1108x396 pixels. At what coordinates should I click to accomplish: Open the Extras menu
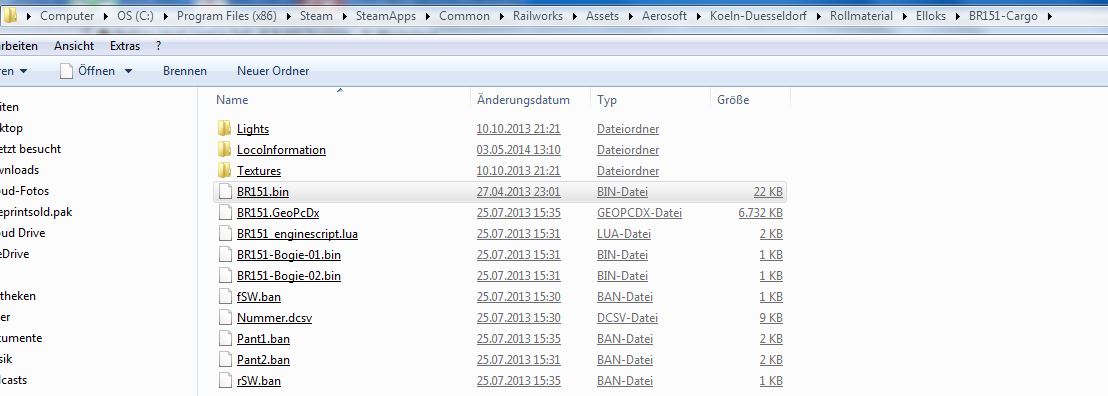[x=125, y=46]
